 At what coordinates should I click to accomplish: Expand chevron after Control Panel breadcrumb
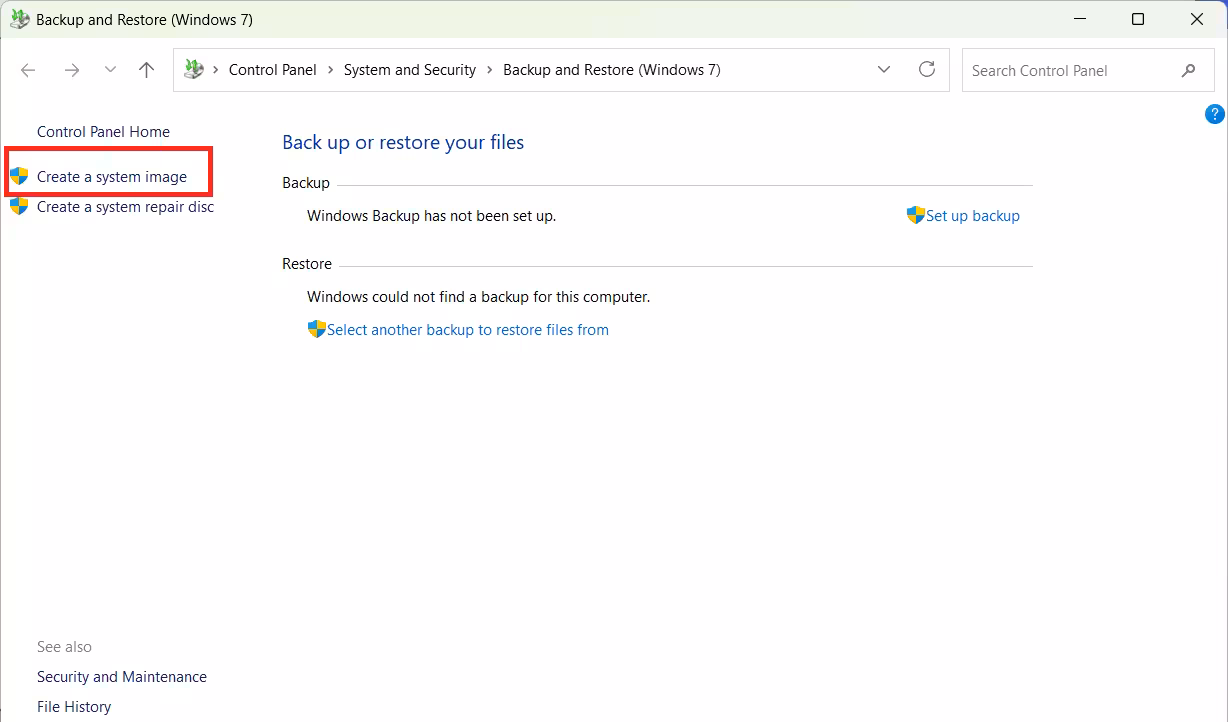[330, 70]
